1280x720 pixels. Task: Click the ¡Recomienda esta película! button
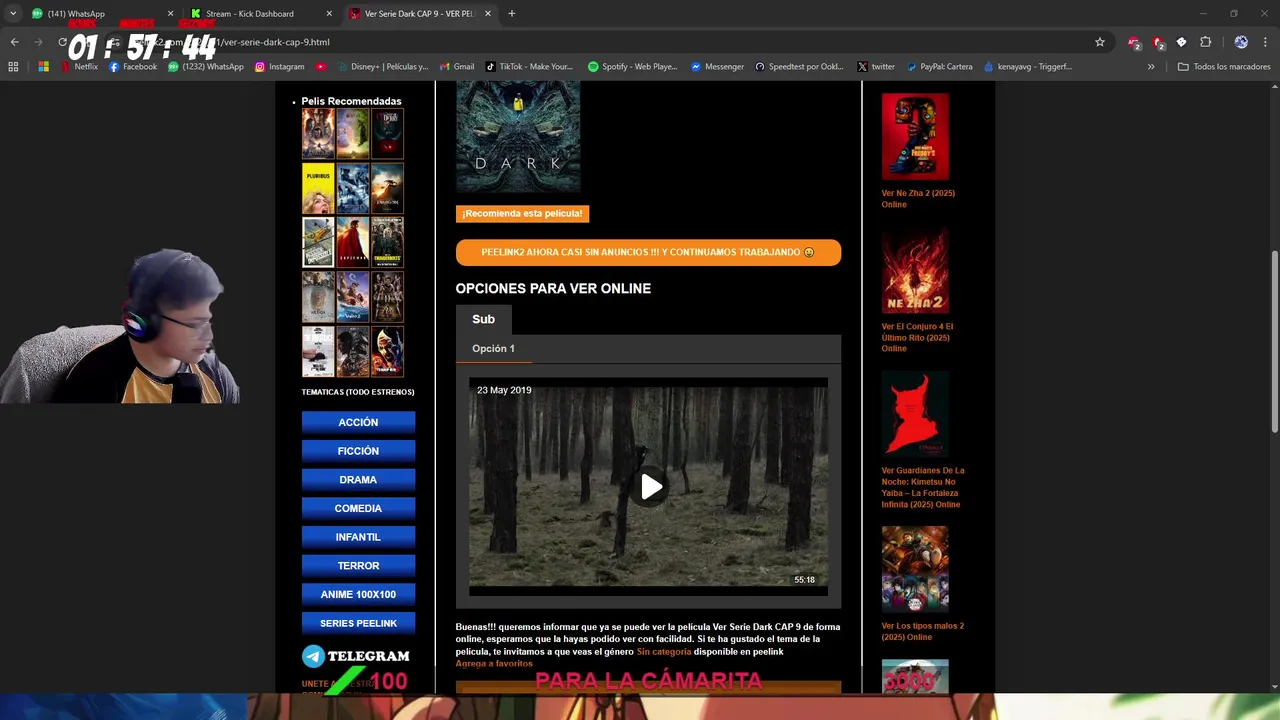click(x=522, y=214)
